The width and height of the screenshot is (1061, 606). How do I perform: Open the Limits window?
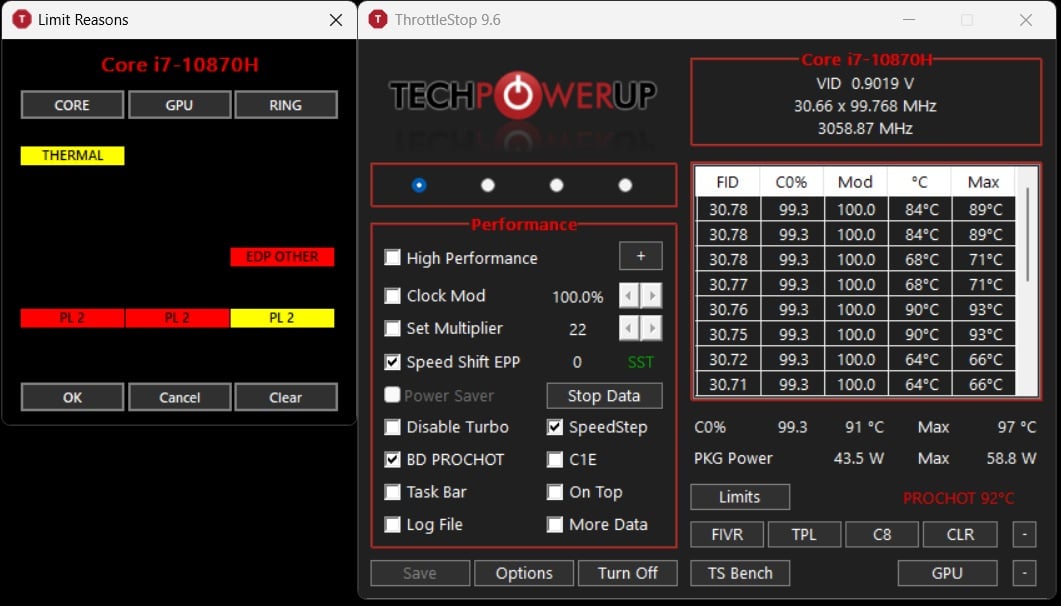pyautogui.click(x=740, y=497)
